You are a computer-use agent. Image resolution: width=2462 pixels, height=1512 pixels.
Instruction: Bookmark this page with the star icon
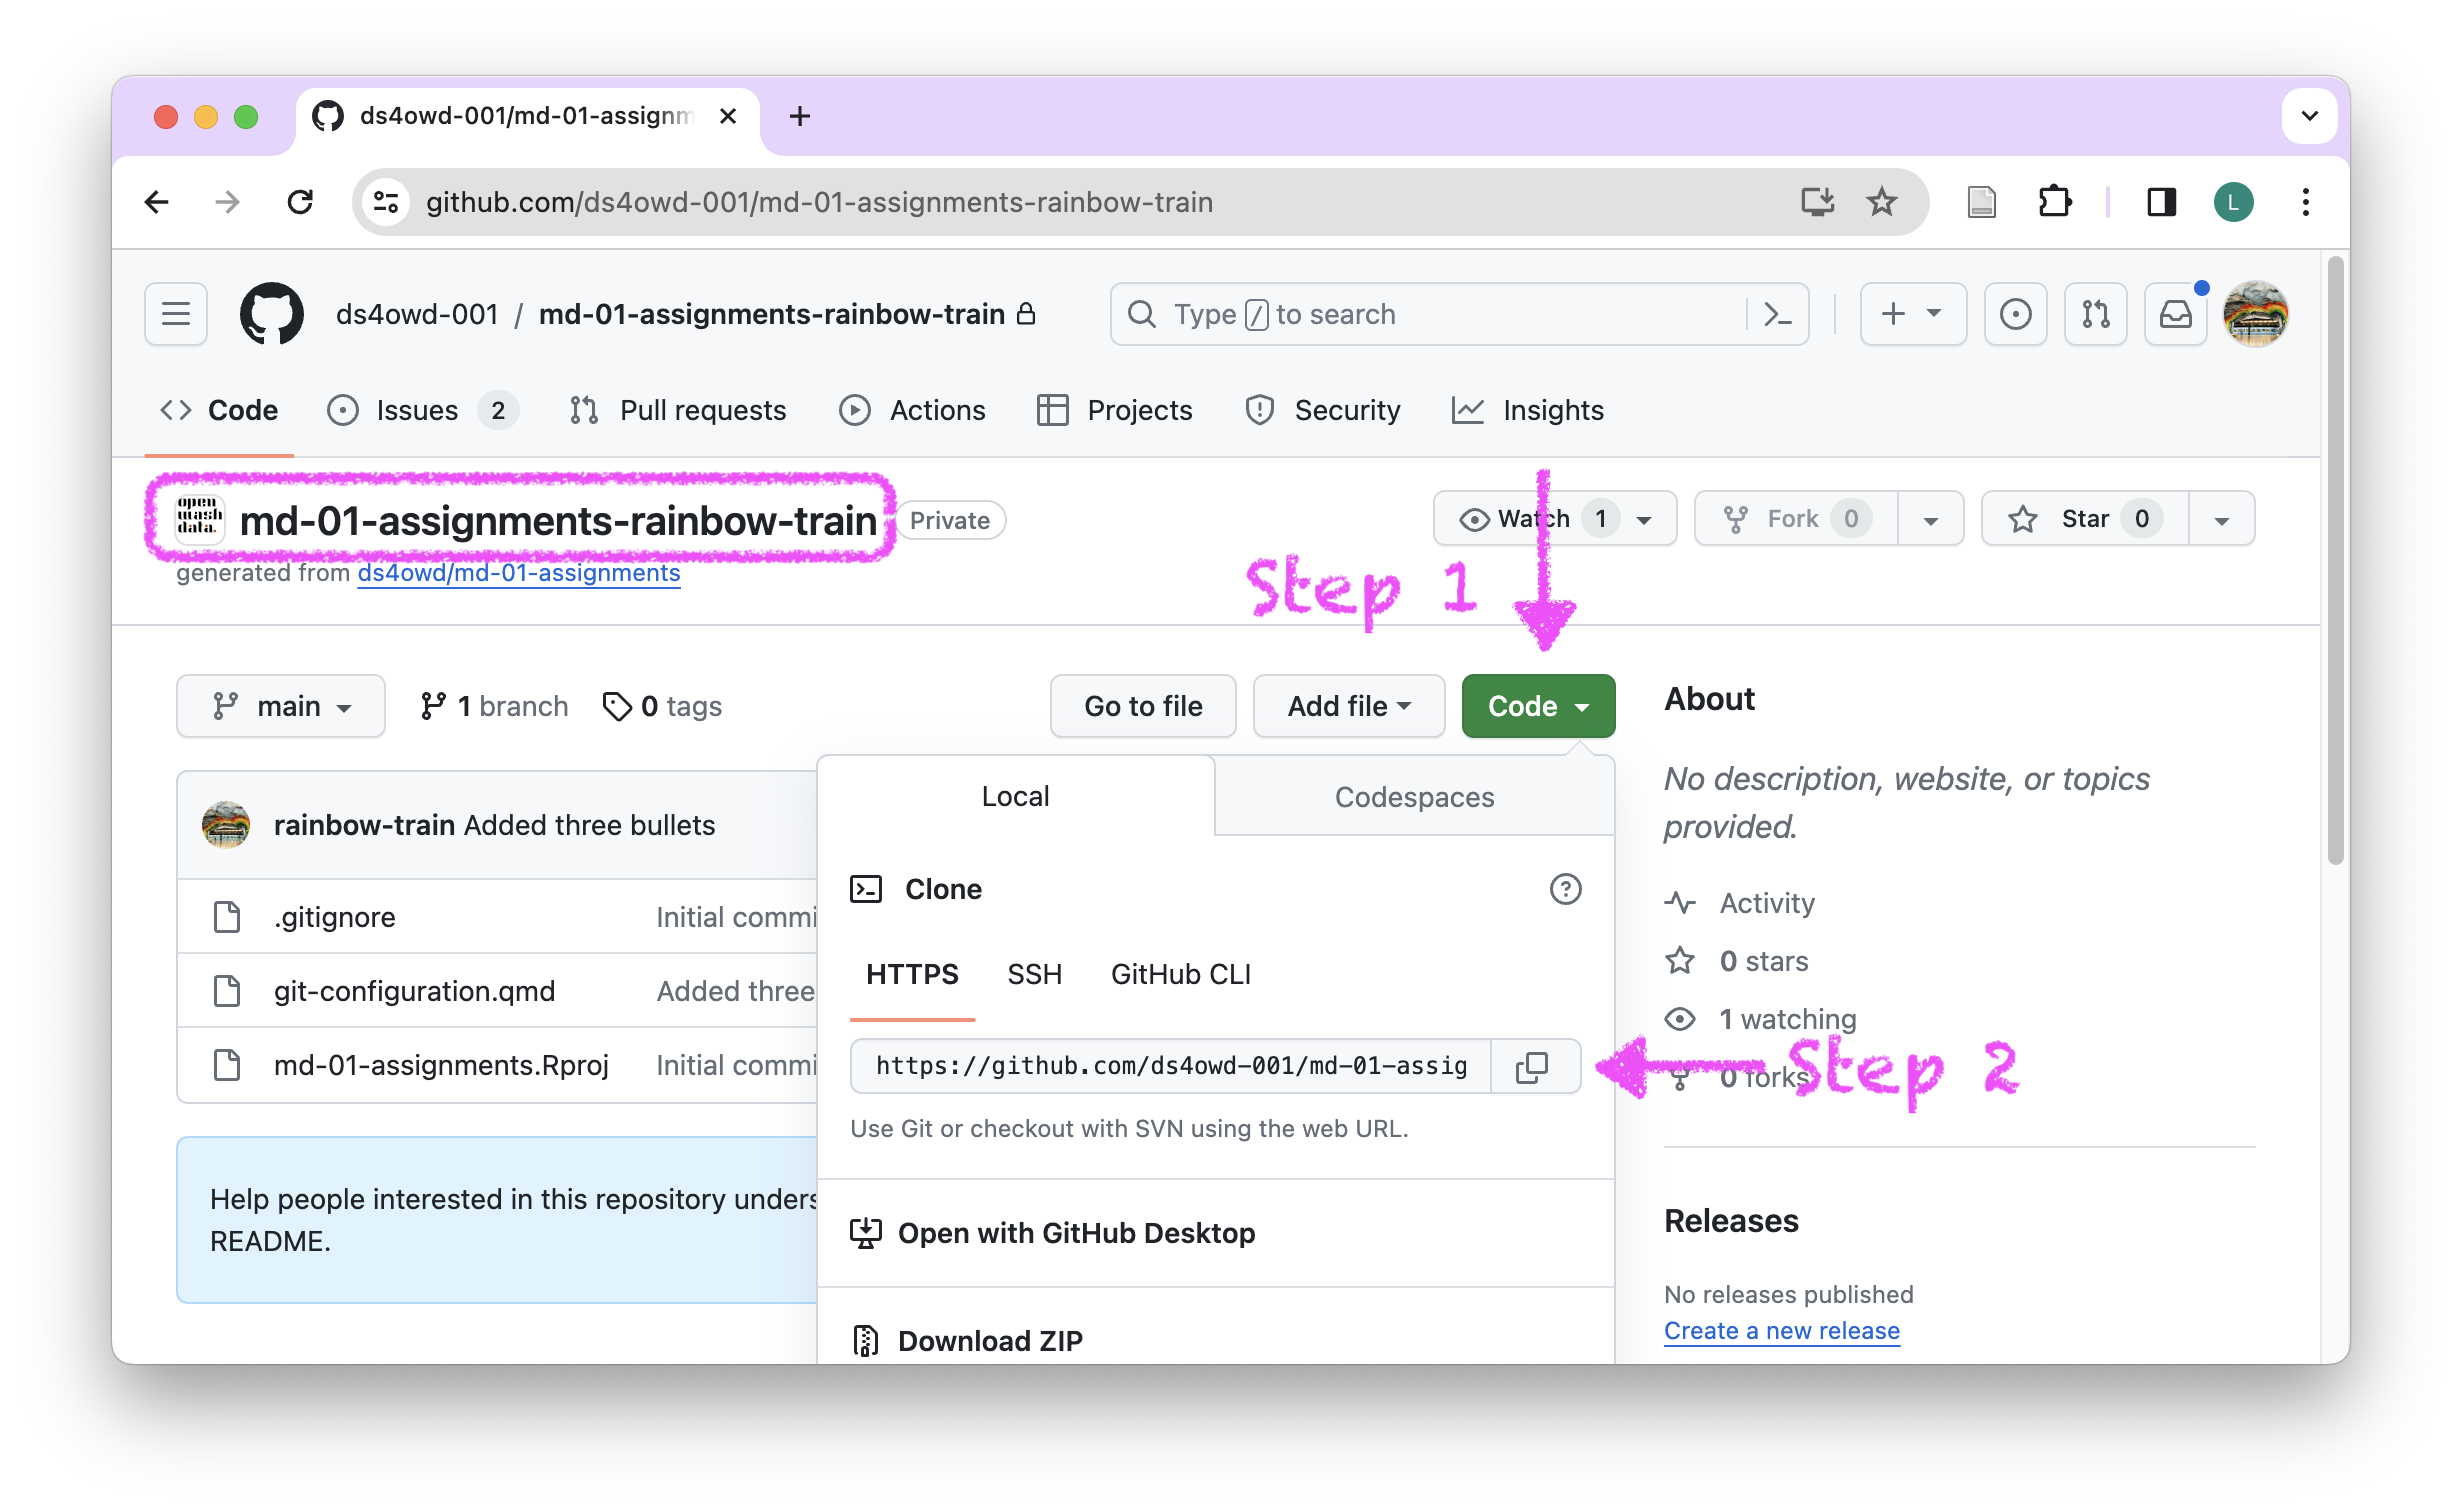[x=1882, y=202]
